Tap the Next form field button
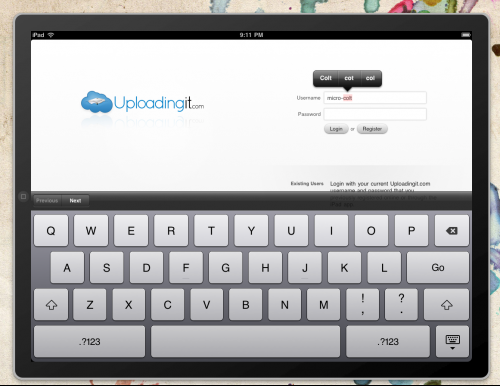This screenshot has width=500, height=386. pyautogui.click(x=75, y=201)
